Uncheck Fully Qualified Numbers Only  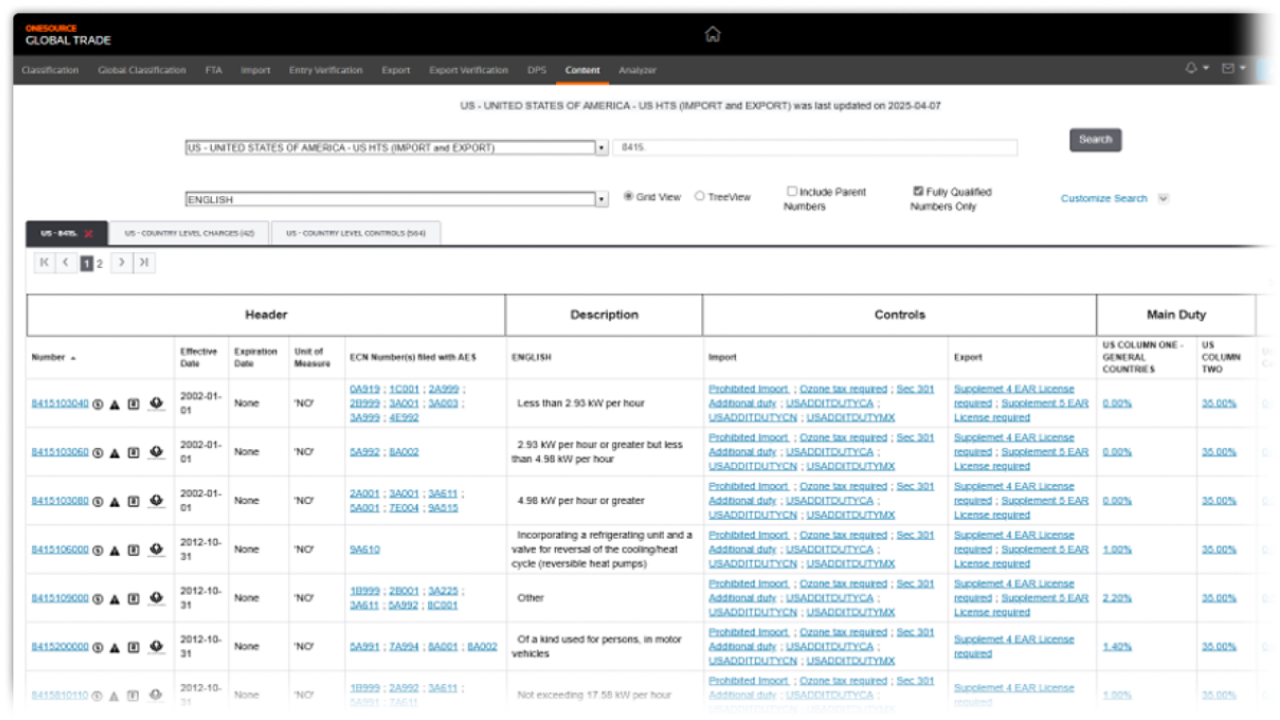tap(918, 191)
